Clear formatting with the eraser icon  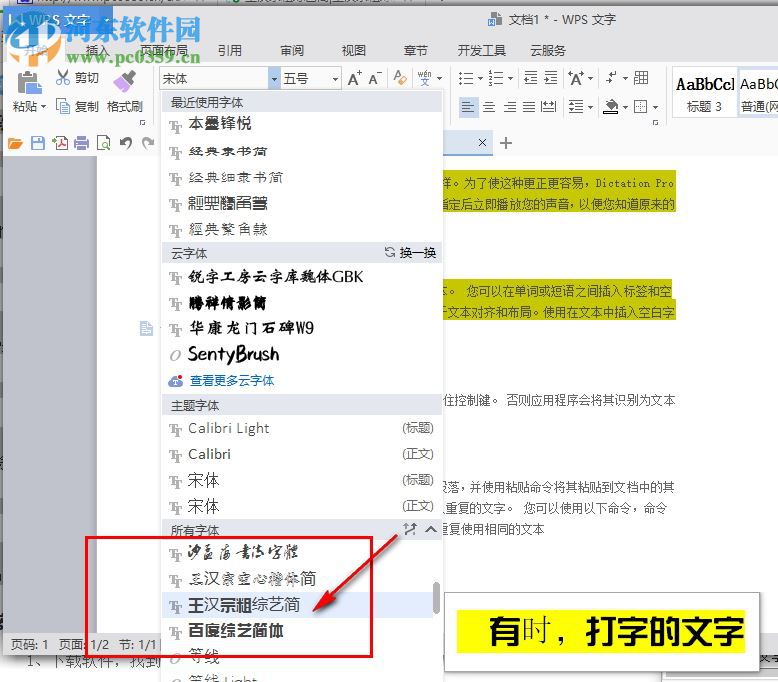tap(400, 78)
